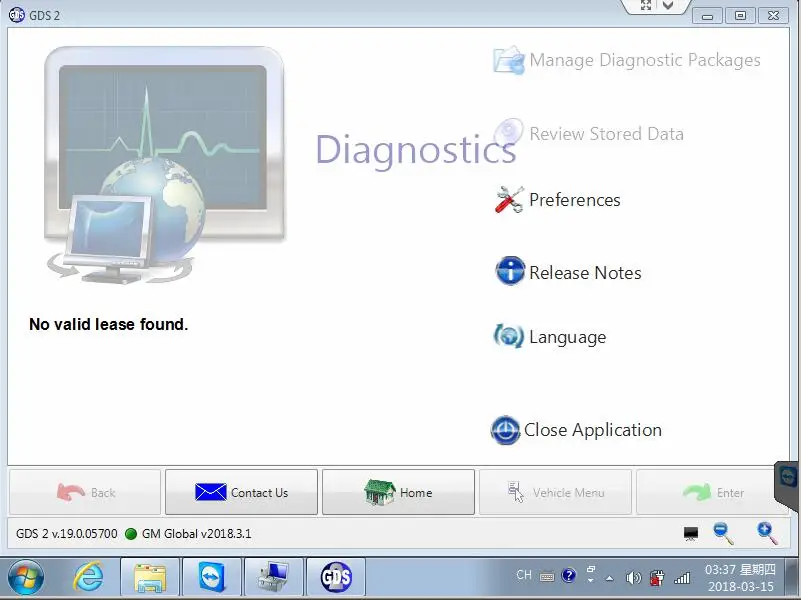801x600 pixels.
Task: Open Manage Diagnostic Packages
Action: pos(627,60)
